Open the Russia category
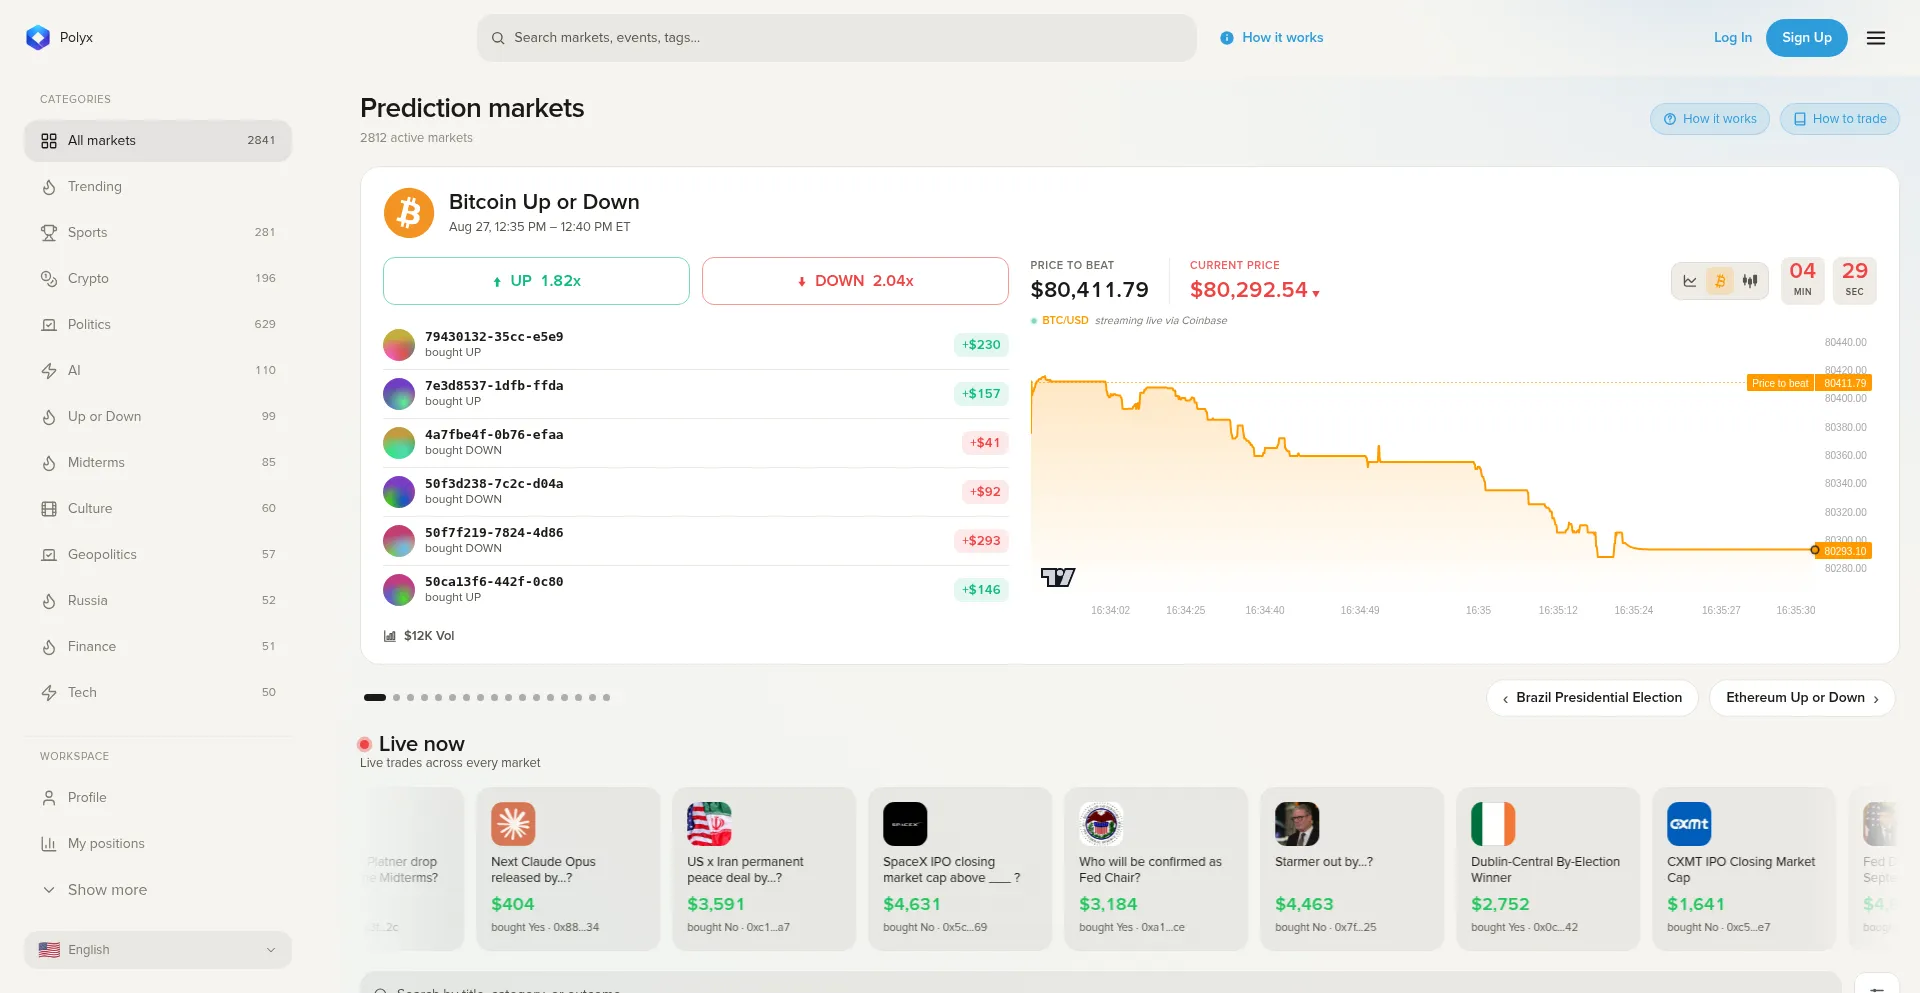 [158, 601]
